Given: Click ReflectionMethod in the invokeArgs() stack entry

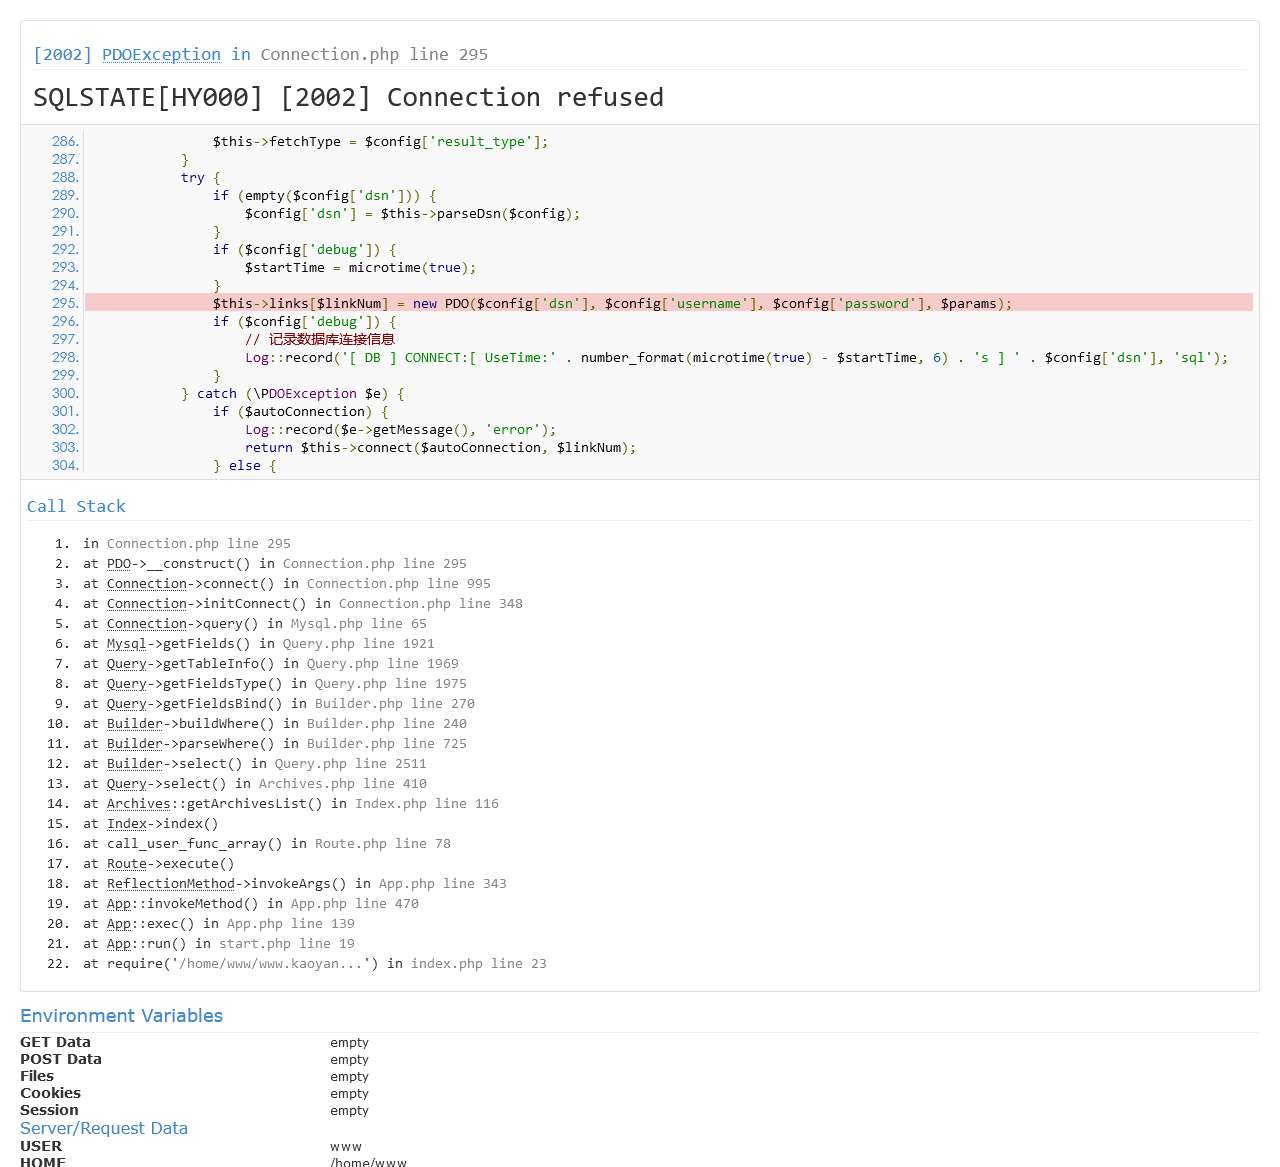Looking at the screenshot, I should coord(171,884).
